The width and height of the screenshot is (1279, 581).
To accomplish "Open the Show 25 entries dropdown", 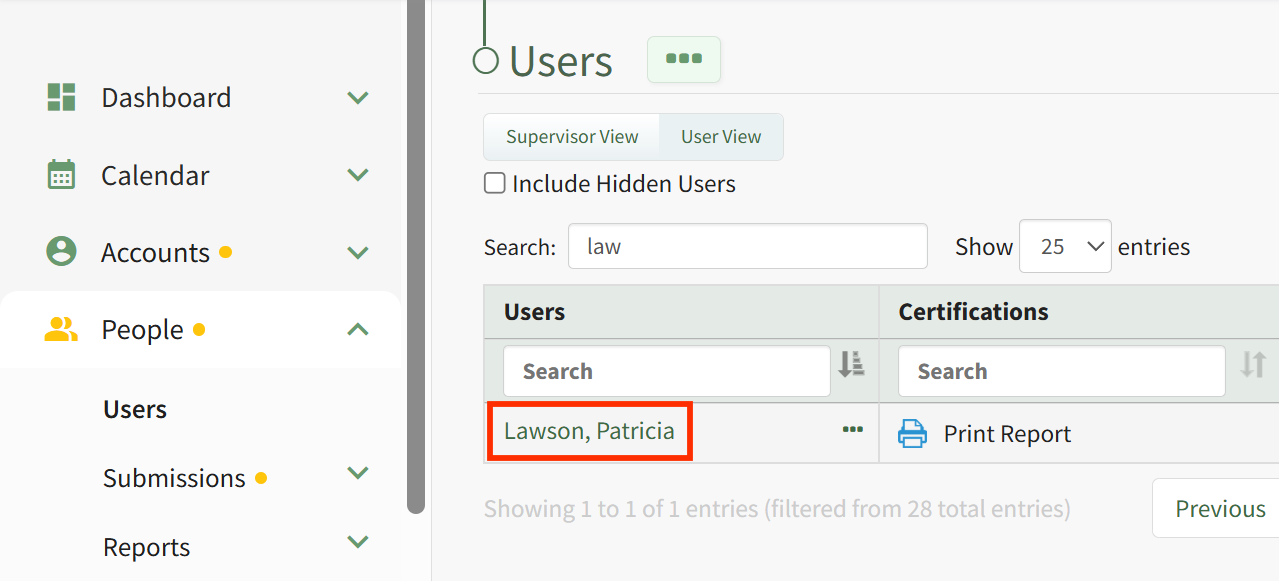I will pos(1065,246).
